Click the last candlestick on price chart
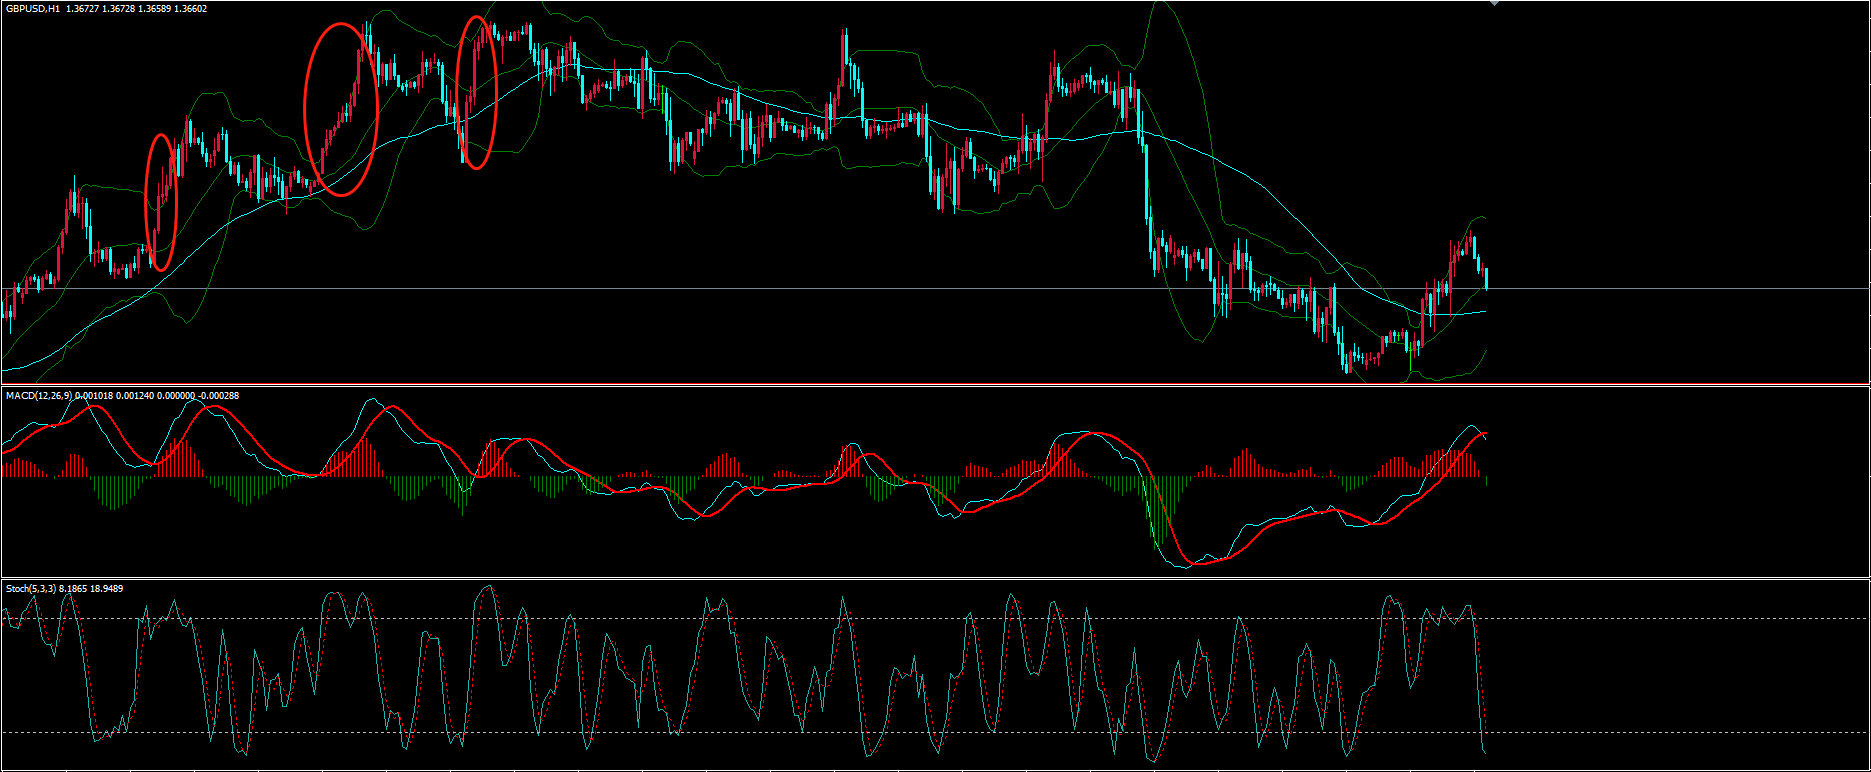Screen dimensions: 1871x772 pyautogui.click(x=1487, y=278)
